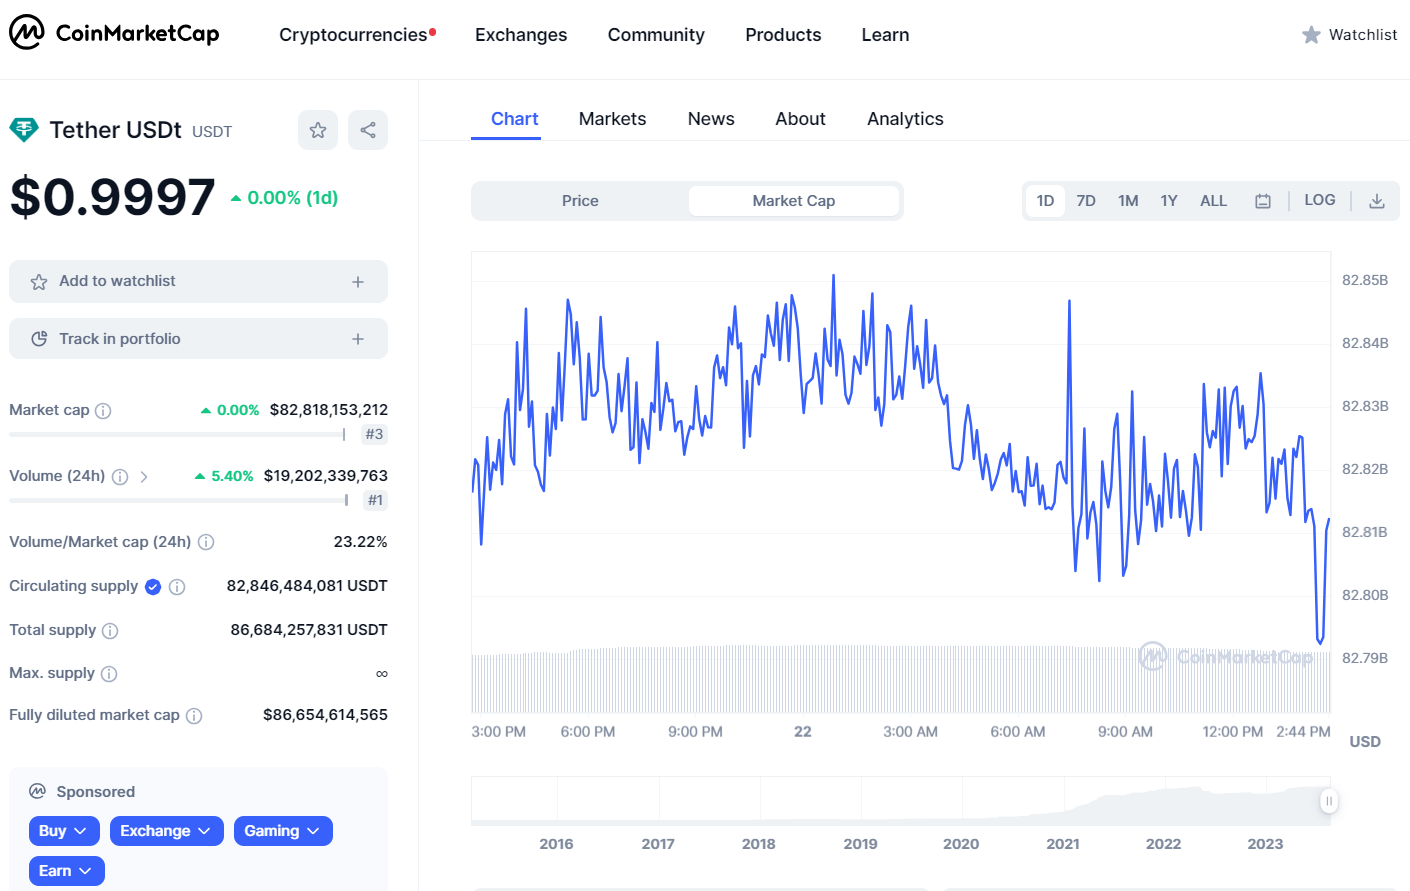The height and width of the screenshot is (891, 1410).
Task: Switch to the Analytics tab
Action: click(x=905, y=119)
